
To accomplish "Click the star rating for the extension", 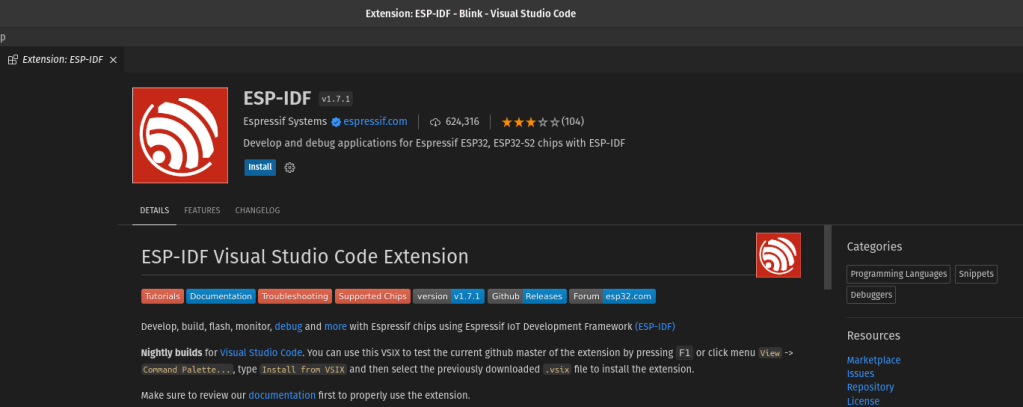I will (530, 122).
